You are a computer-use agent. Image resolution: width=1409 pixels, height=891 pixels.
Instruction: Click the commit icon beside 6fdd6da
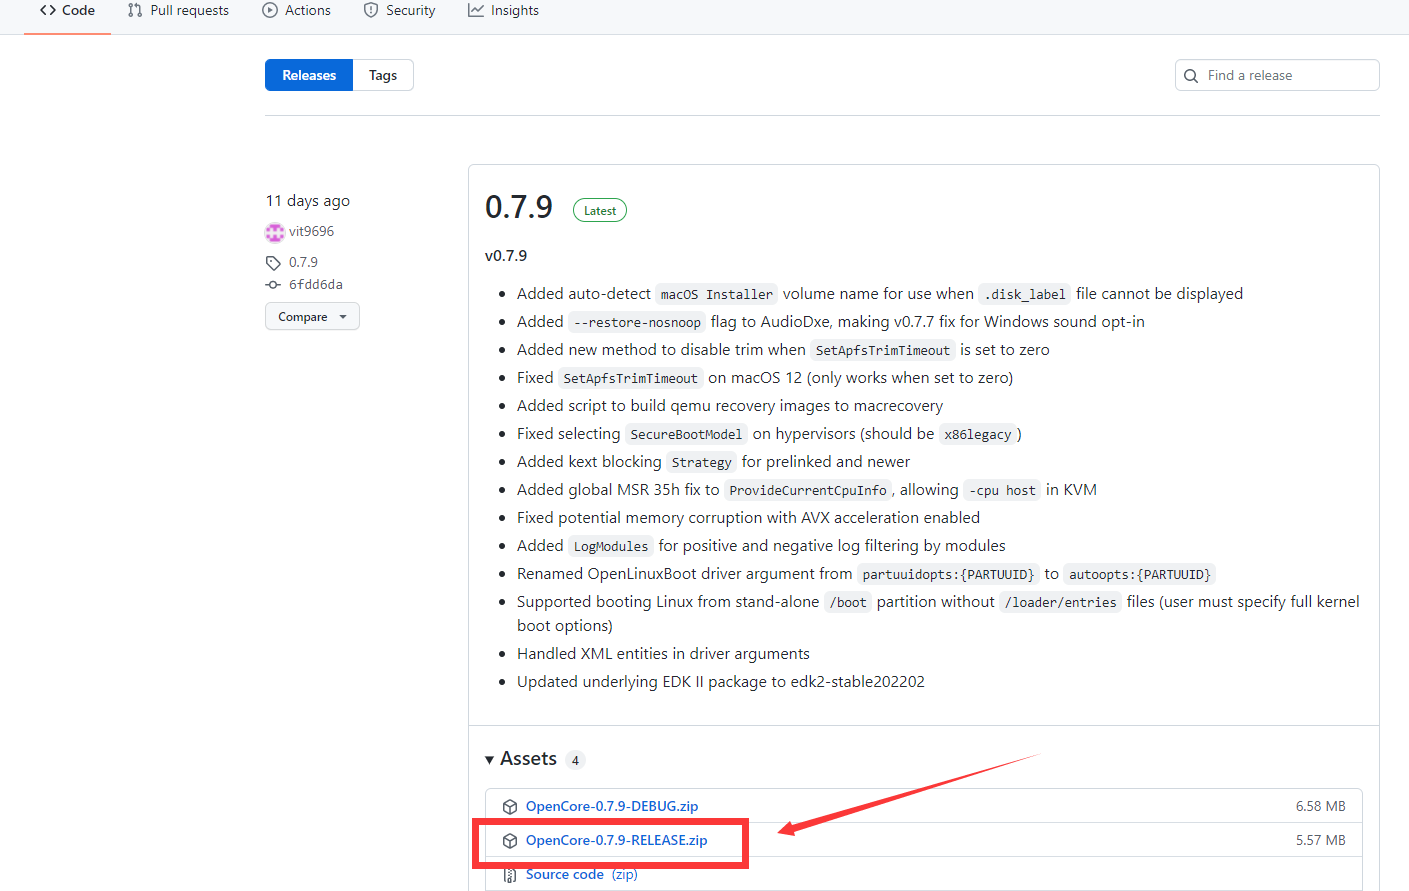tap(273, 285)
